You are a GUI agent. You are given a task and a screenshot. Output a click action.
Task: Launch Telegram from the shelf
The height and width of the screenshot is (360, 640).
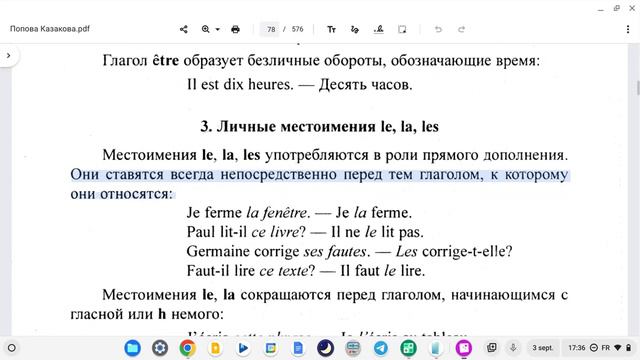pos(380,348)
